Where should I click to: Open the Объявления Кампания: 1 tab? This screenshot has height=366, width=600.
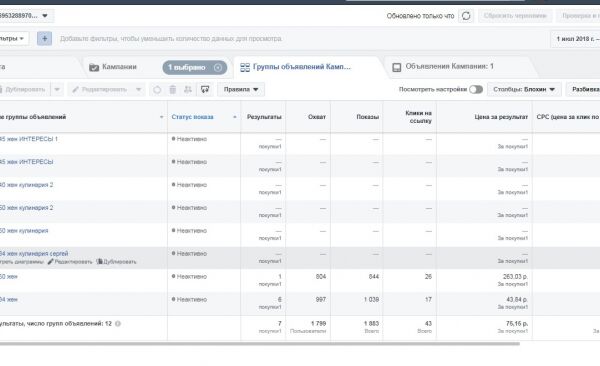point(450,67)
